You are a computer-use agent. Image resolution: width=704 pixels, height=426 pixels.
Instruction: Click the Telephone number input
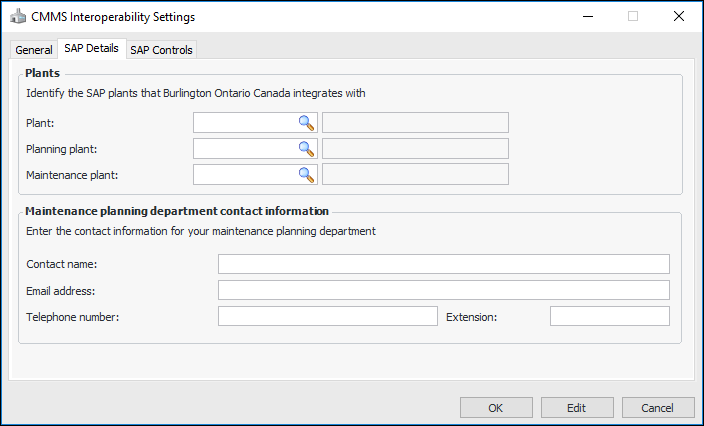pyautogui.click(x=327, y=316)
